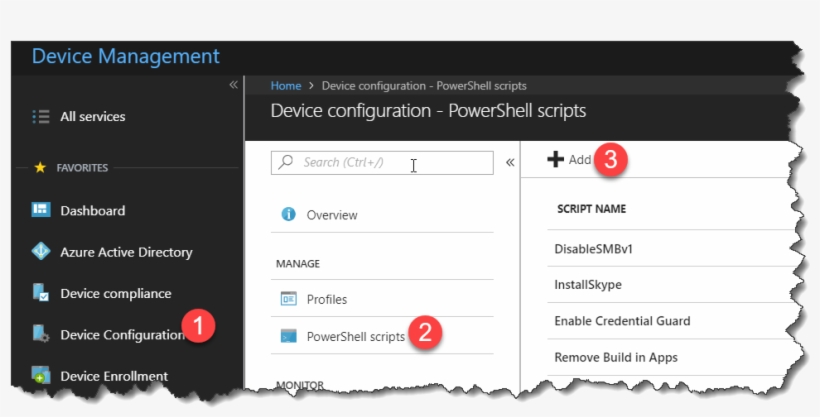Click the PowerShell scripts icon
Screen dimensions: 820x417
289,336
